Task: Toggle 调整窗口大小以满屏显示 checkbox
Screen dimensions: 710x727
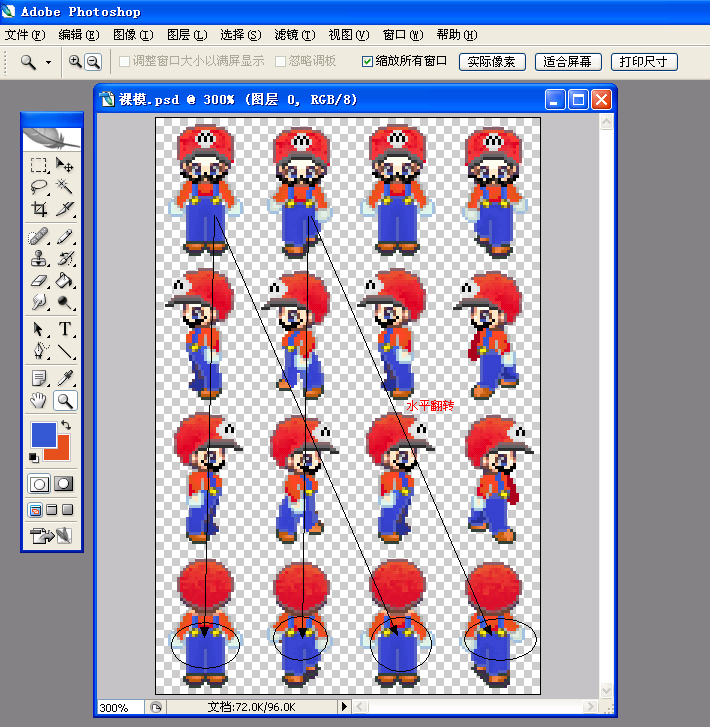Action: [124, 61]
